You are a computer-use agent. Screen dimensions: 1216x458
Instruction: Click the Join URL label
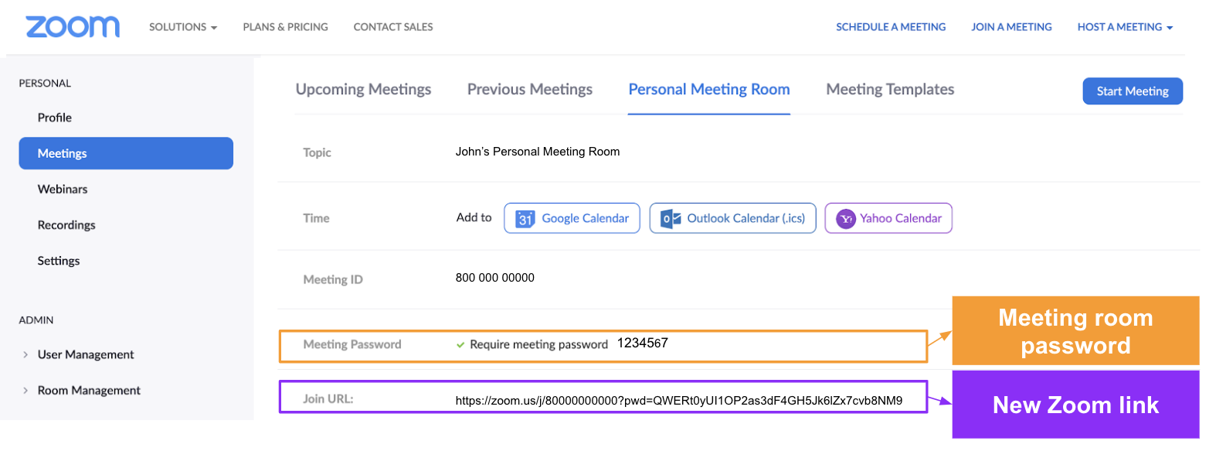[x=328, y=399]
